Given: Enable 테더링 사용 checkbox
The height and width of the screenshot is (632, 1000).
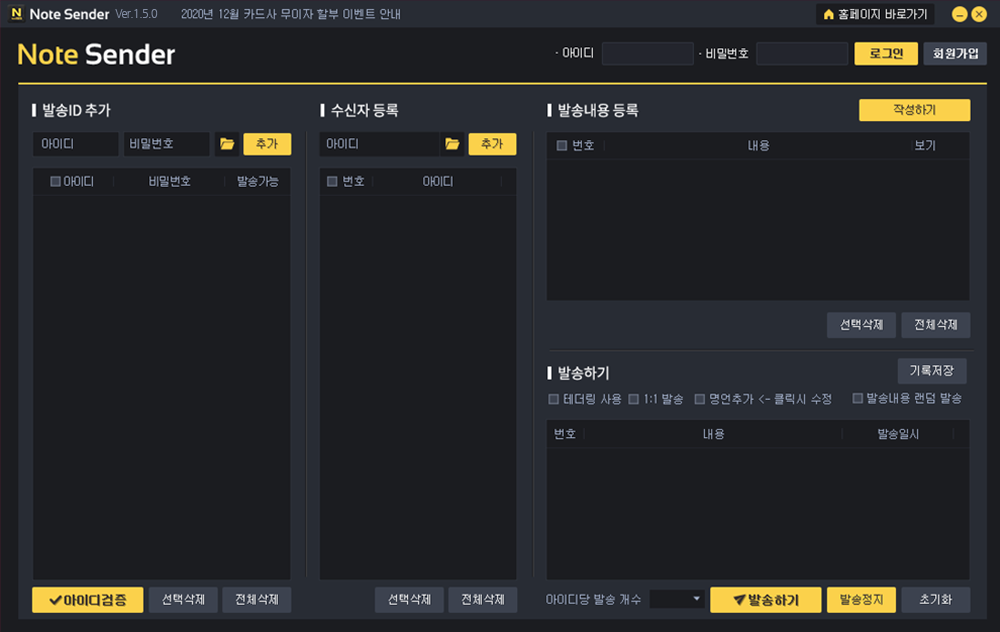Looking at the screenshot, I should 554,399.
